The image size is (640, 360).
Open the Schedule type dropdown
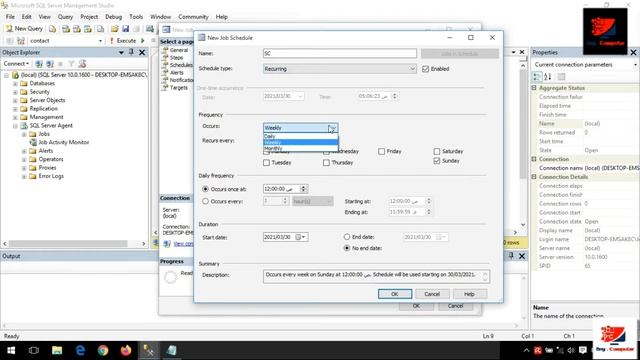(x=340, y=69)
